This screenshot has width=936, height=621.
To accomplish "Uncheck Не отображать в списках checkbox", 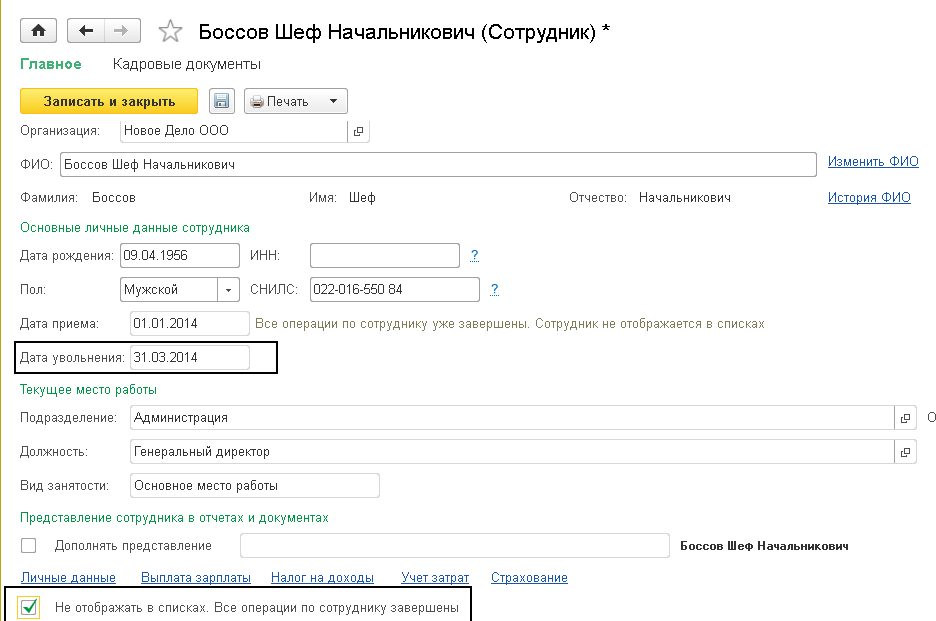I will [29, 607].
